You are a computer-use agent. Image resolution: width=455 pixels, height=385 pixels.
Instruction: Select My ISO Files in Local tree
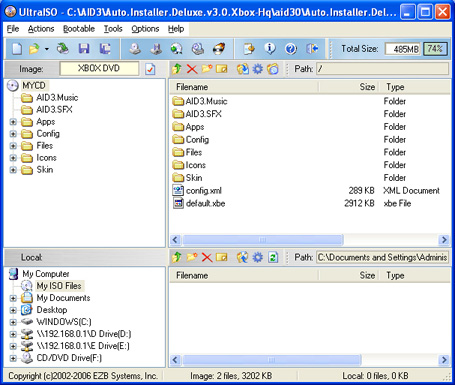[x=59, y=286]
